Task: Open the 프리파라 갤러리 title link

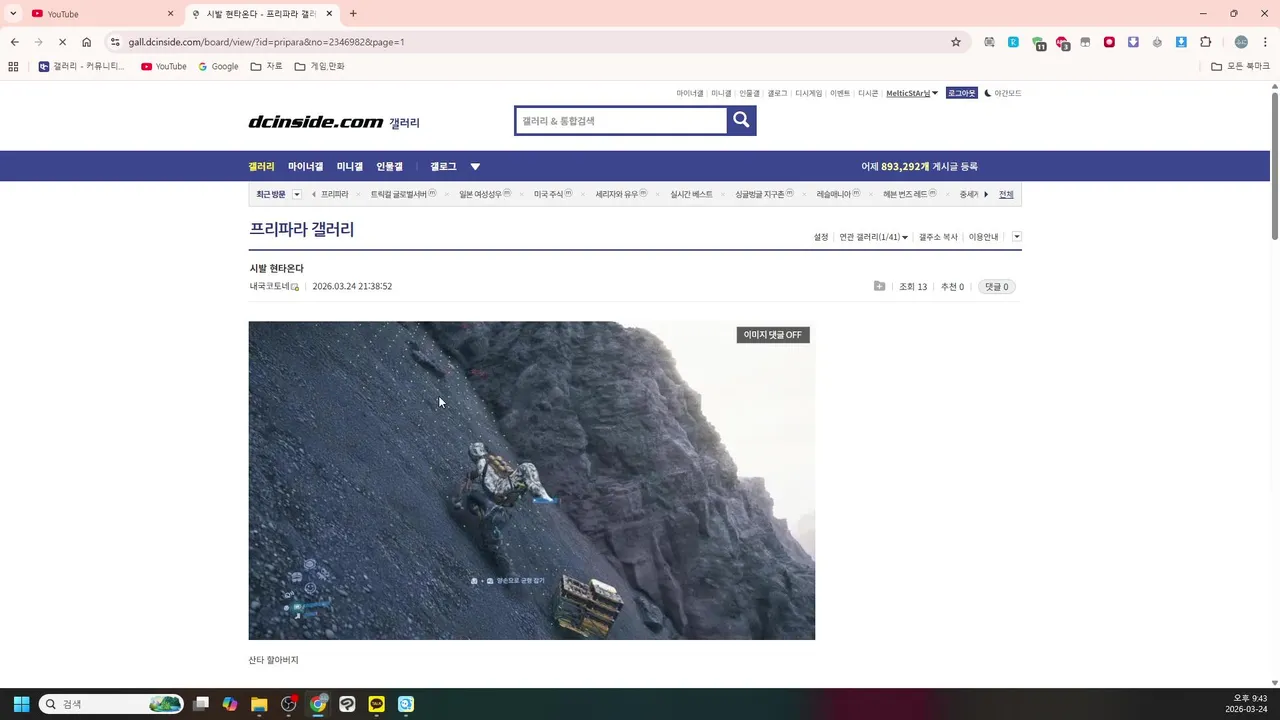Action: point(301,229)
